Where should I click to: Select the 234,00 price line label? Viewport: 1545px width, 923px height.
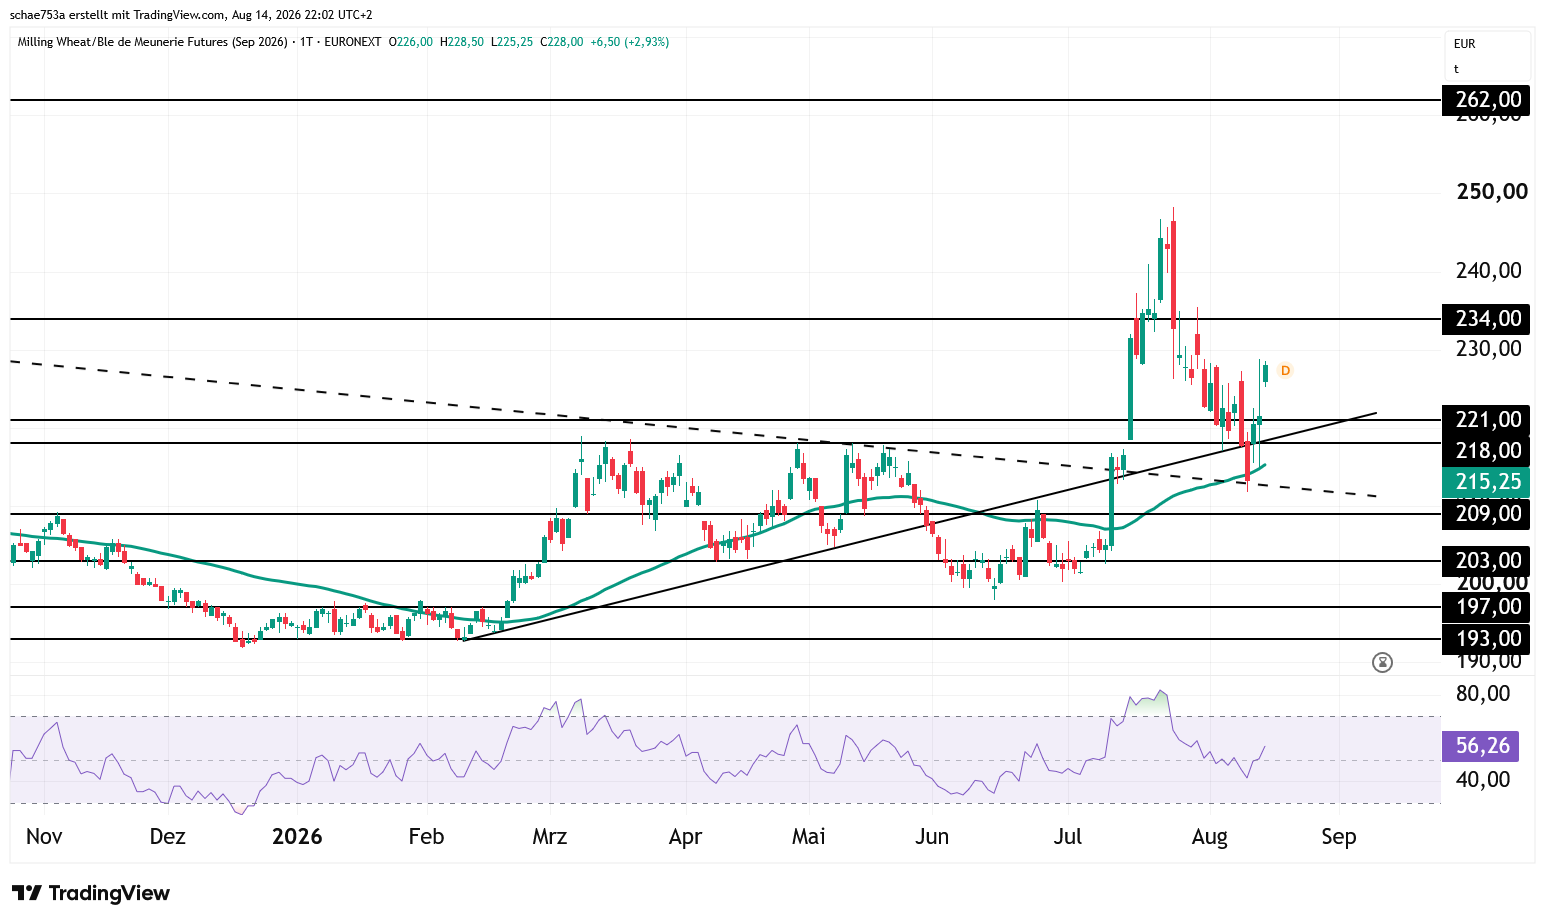(x=1486, y=319)
